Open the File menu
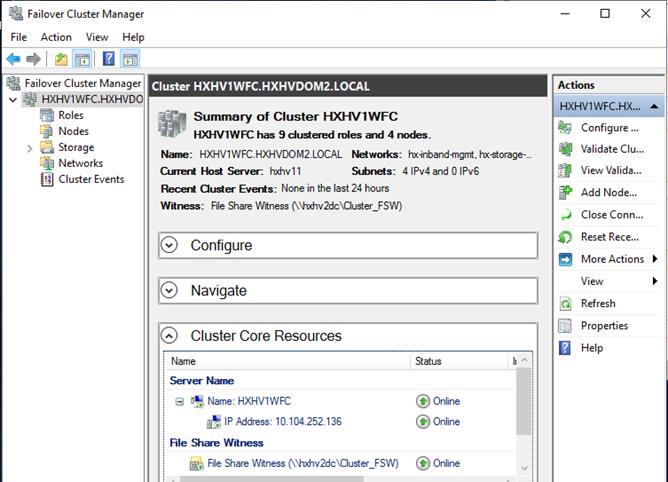 [18, 37]
